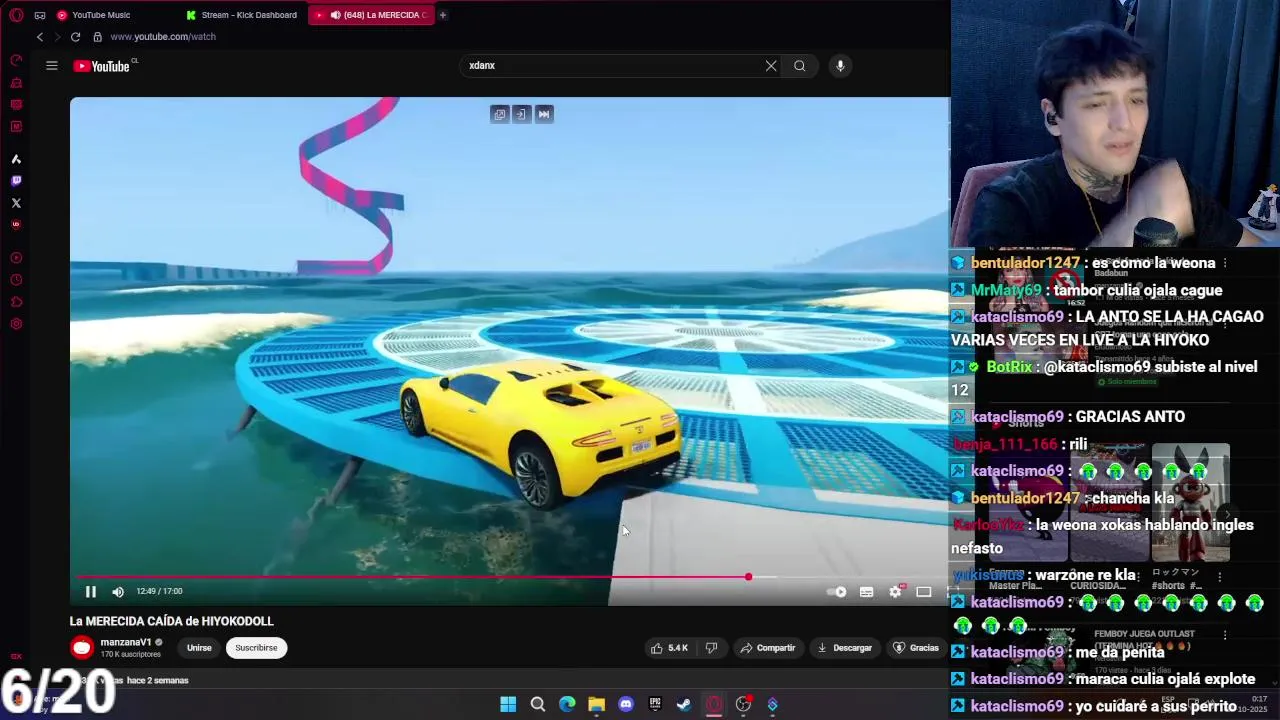This screenshot has width=1280, height=720.
Task: Open GX Corner gamepad icon in tab bar
Action: (x=40, y=15)
